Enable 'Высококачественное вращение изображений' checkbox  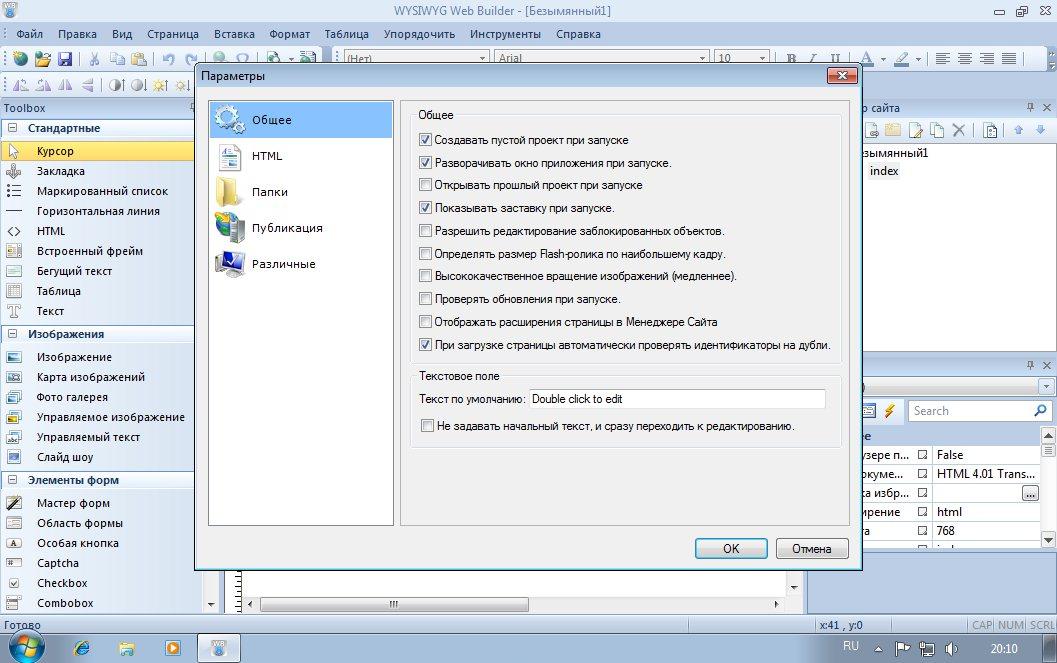point(425,276)
